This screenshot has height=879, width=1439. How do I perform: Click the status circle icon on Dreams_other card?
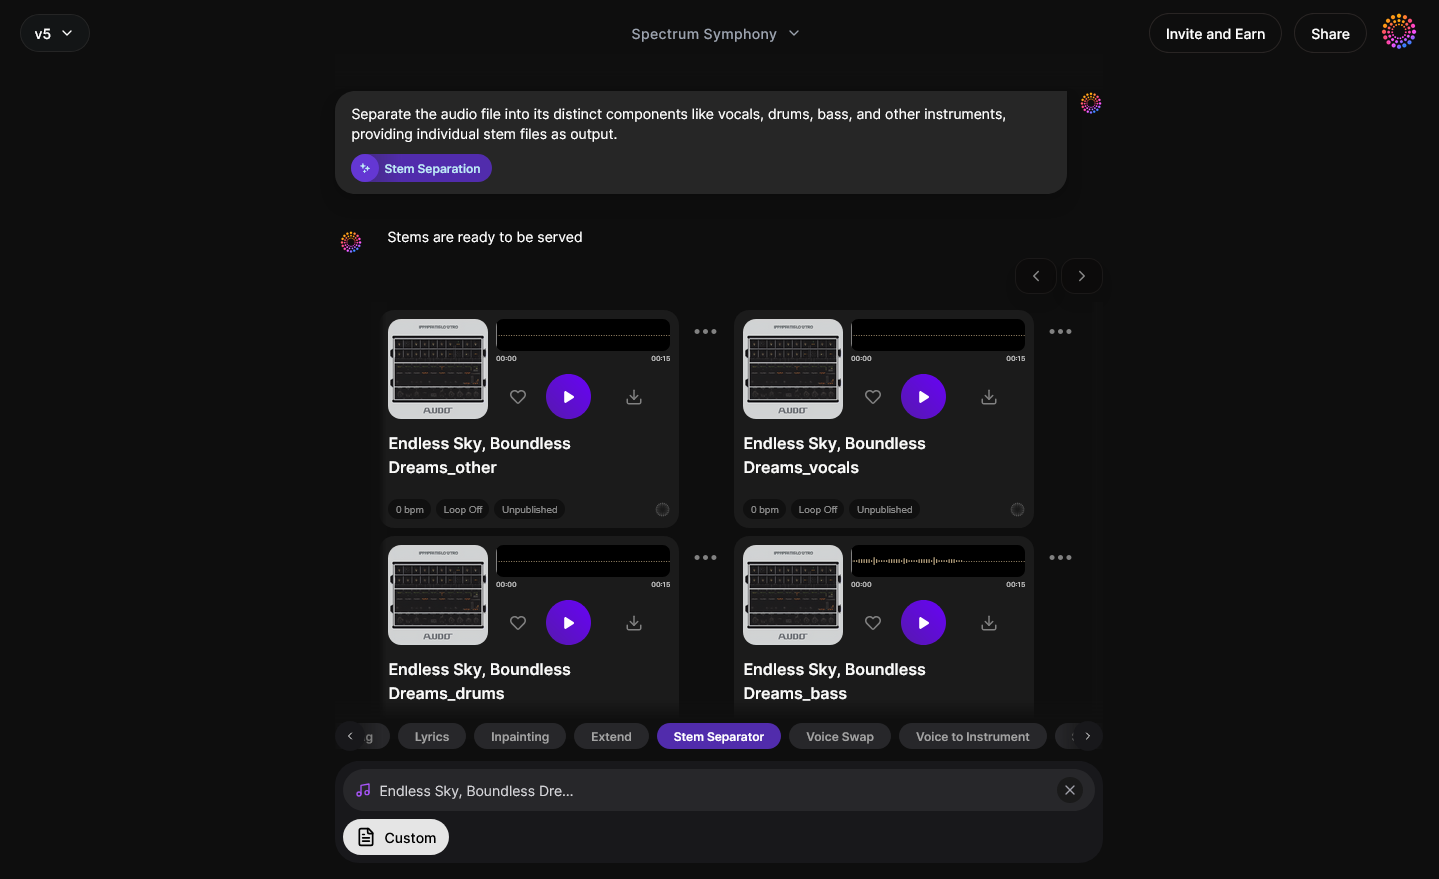point(662,509)
